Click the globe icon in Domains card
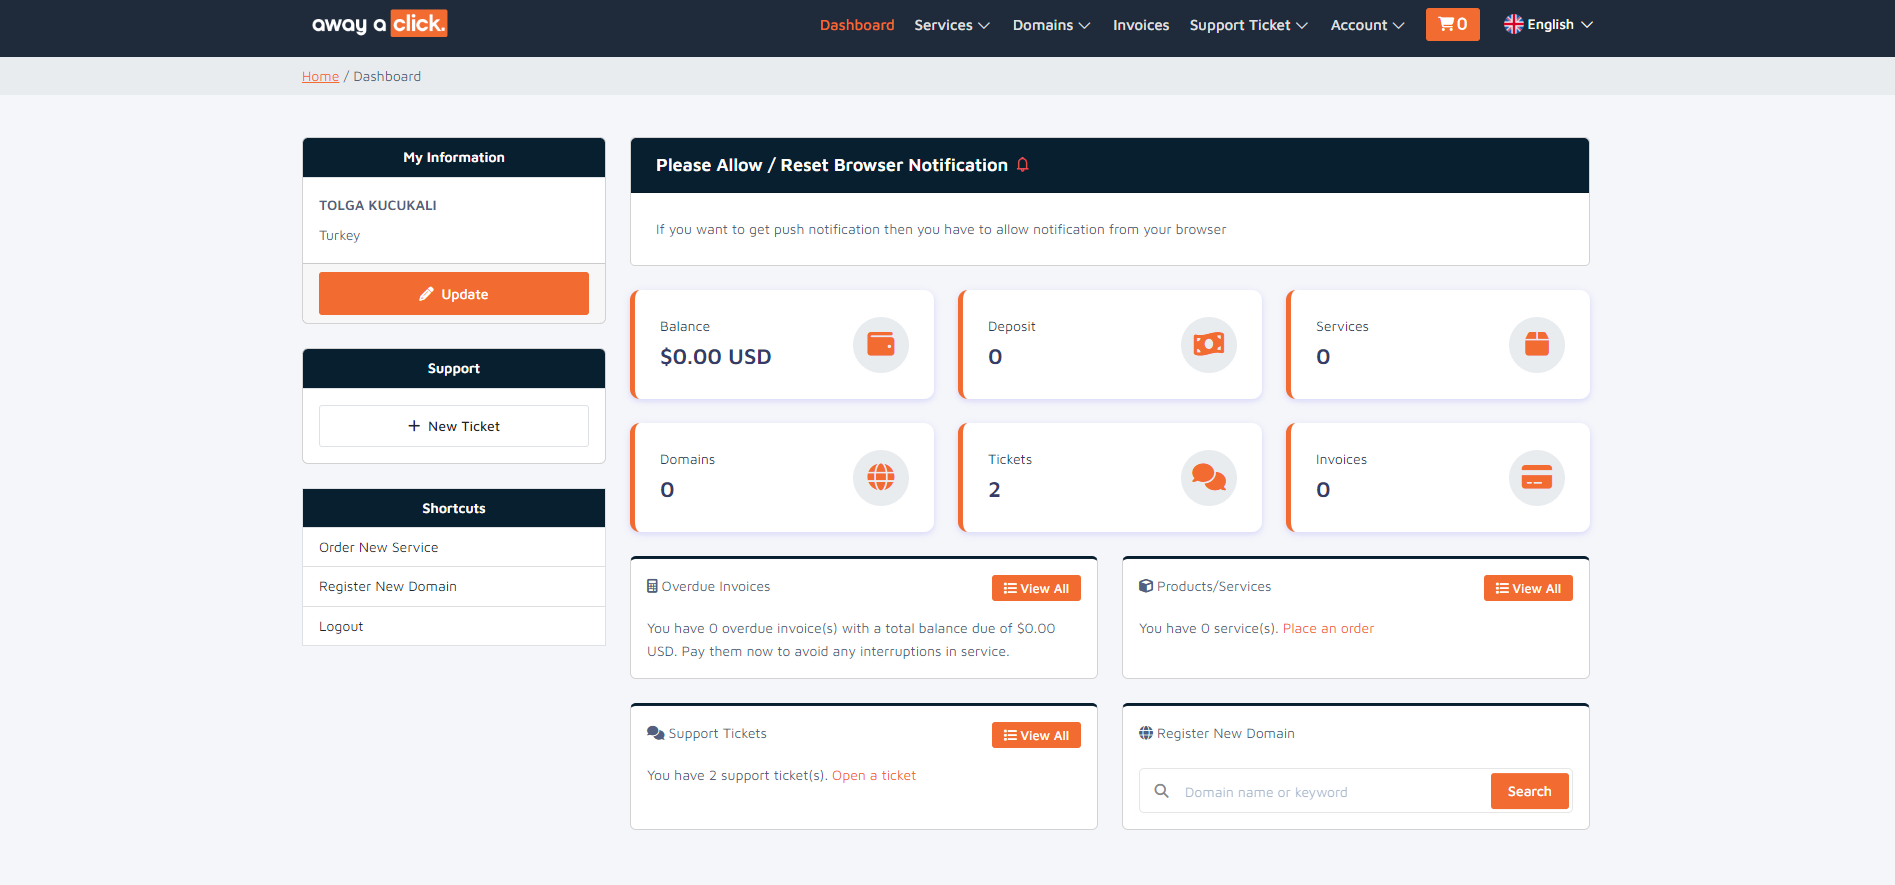The image size is (1895, 885). pyautogui.click(x=880, y=478)
